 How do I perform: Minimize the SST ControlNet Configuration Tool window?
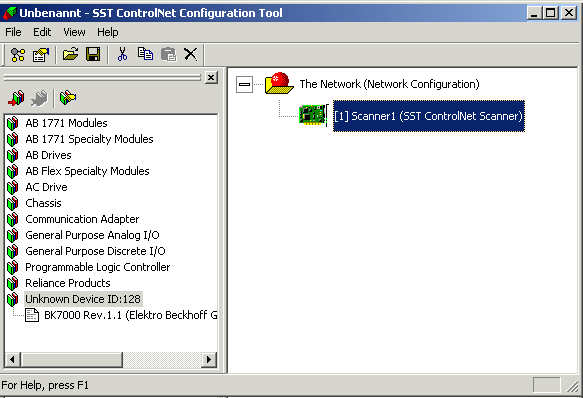click(x=534, y=13)
